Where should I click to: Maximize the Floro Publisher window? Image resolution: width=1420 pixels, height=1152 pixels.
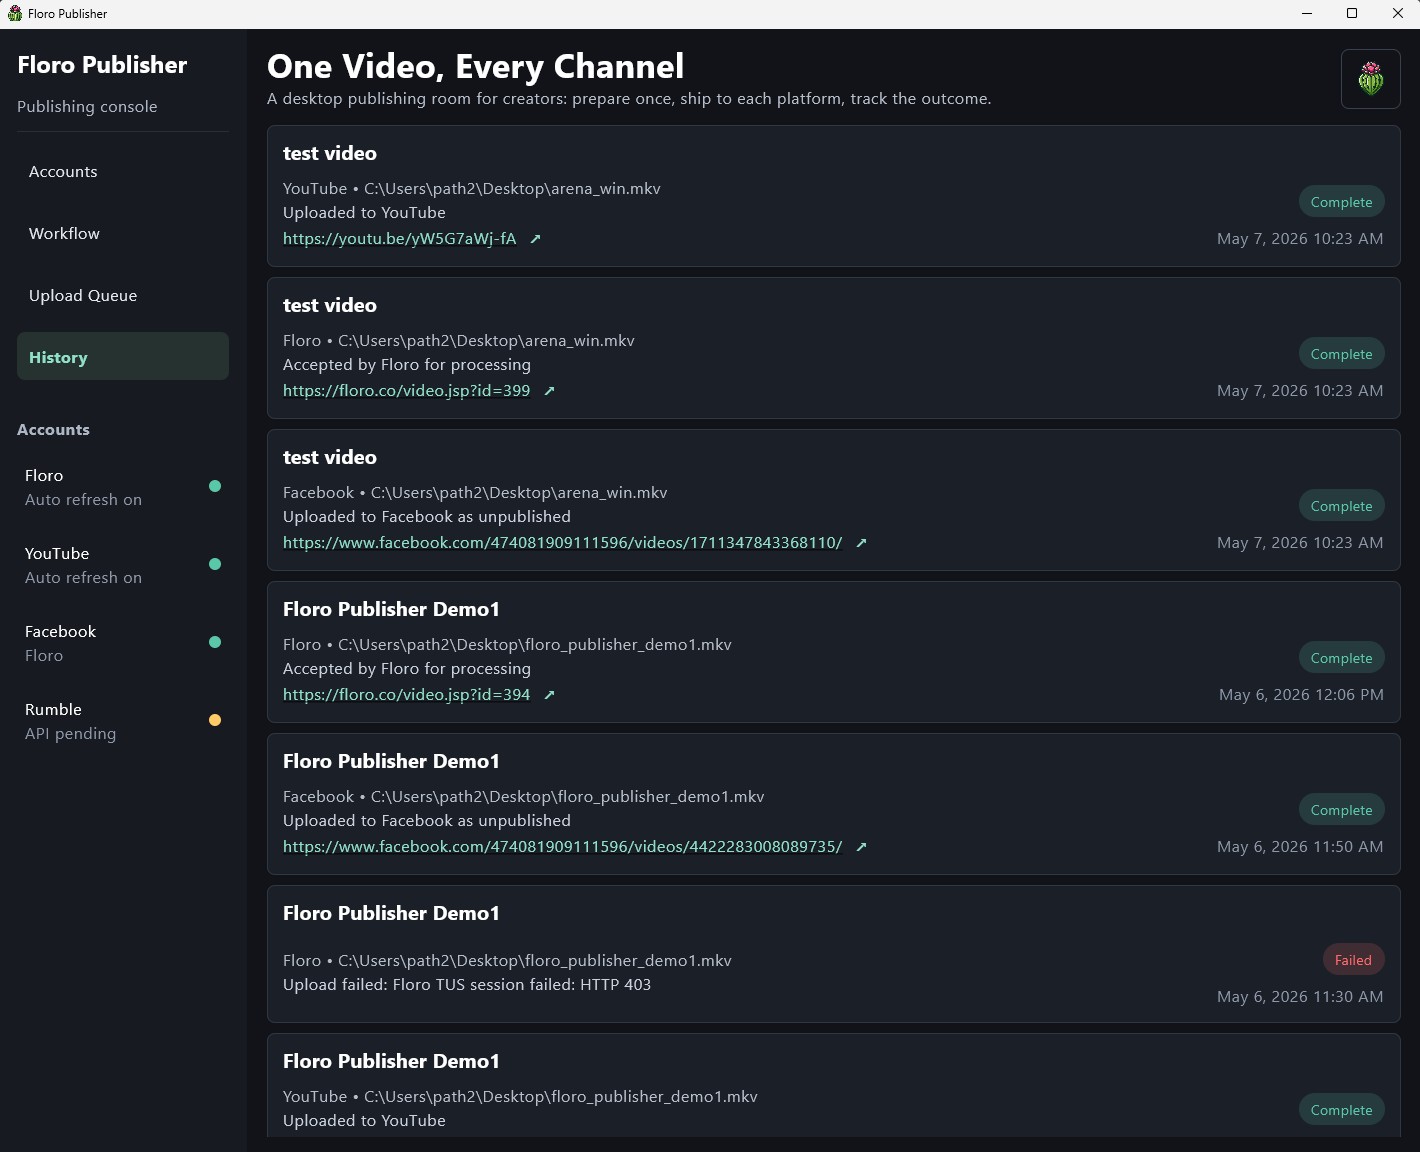(1352, 14)
